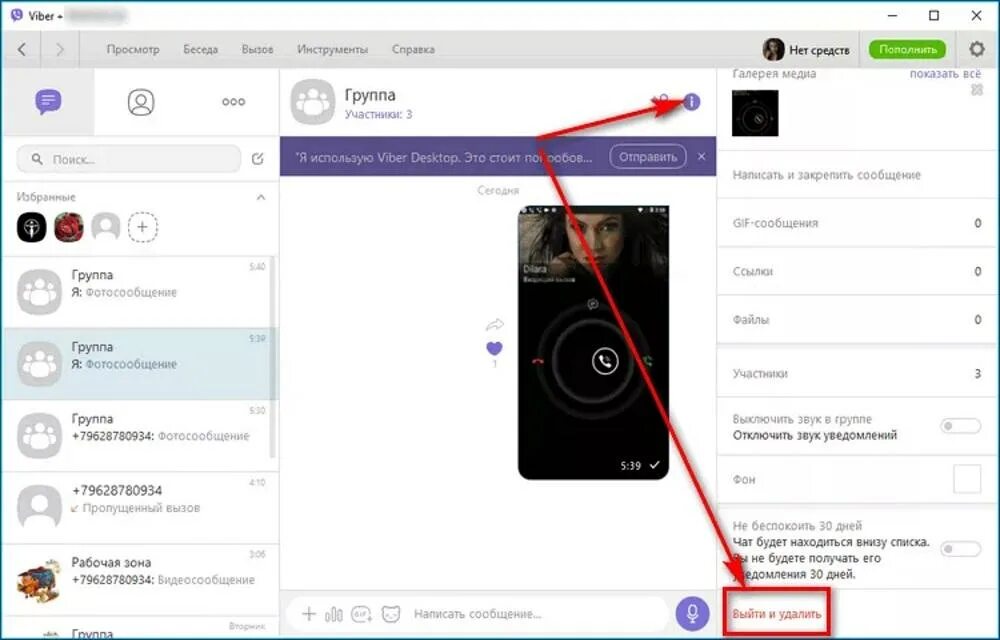Record a voice message with the microphone

pyautogui.click(x=692, y=614)
